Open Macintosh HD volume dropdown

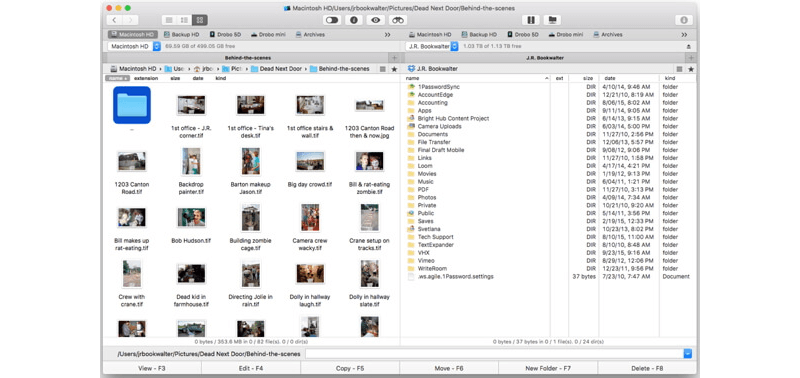134,46
